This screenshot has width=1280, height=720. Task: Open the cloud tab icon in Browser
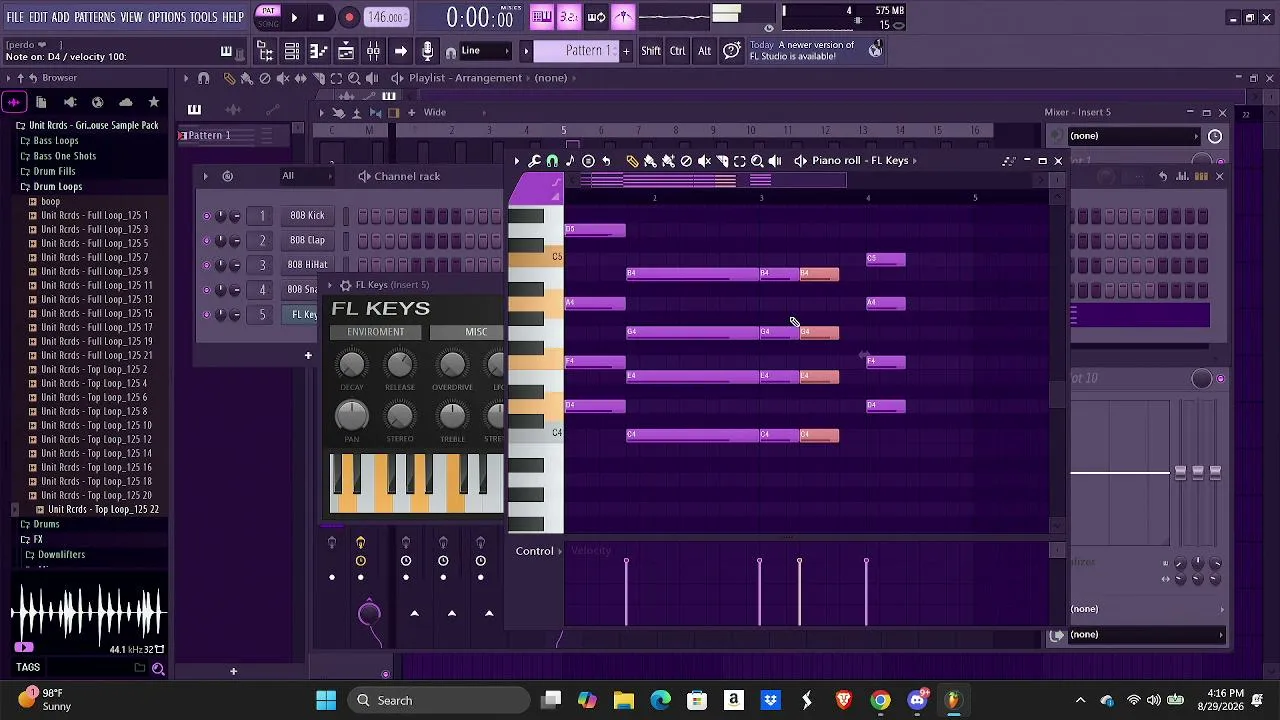tap(125, 102)
